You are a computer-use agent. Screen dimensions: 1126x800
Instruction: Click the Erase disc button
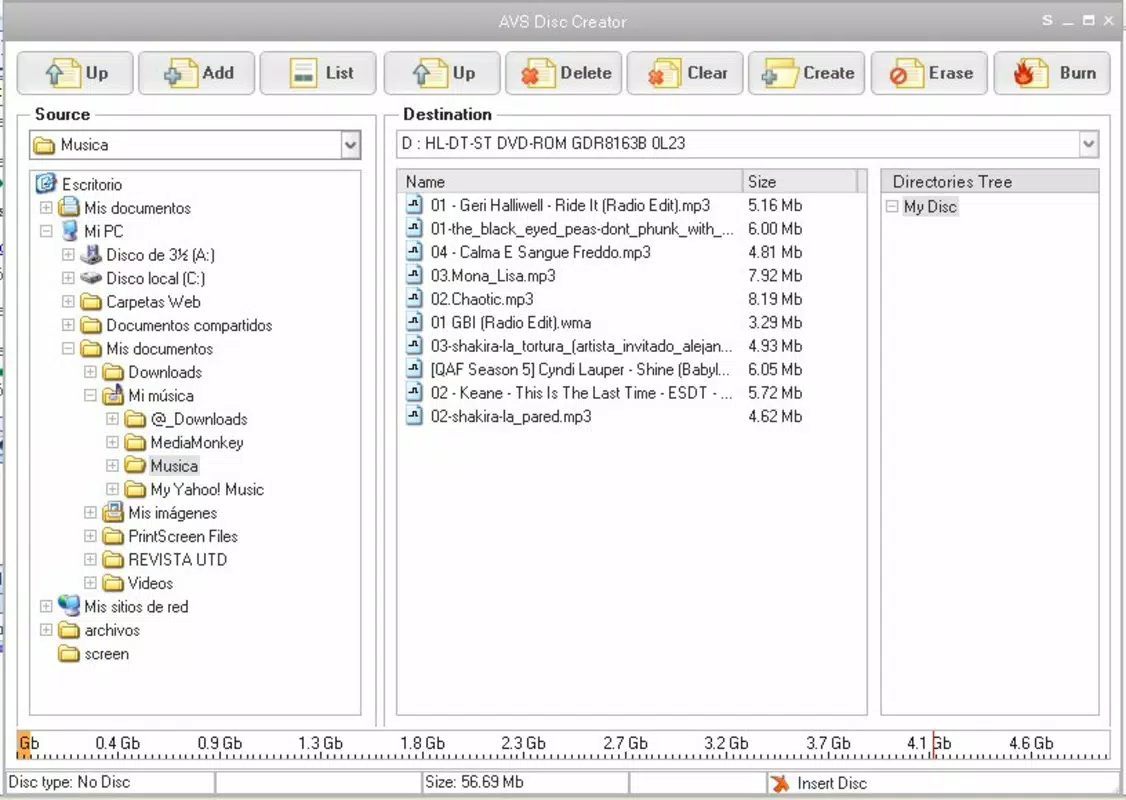(x=929, y=73)
